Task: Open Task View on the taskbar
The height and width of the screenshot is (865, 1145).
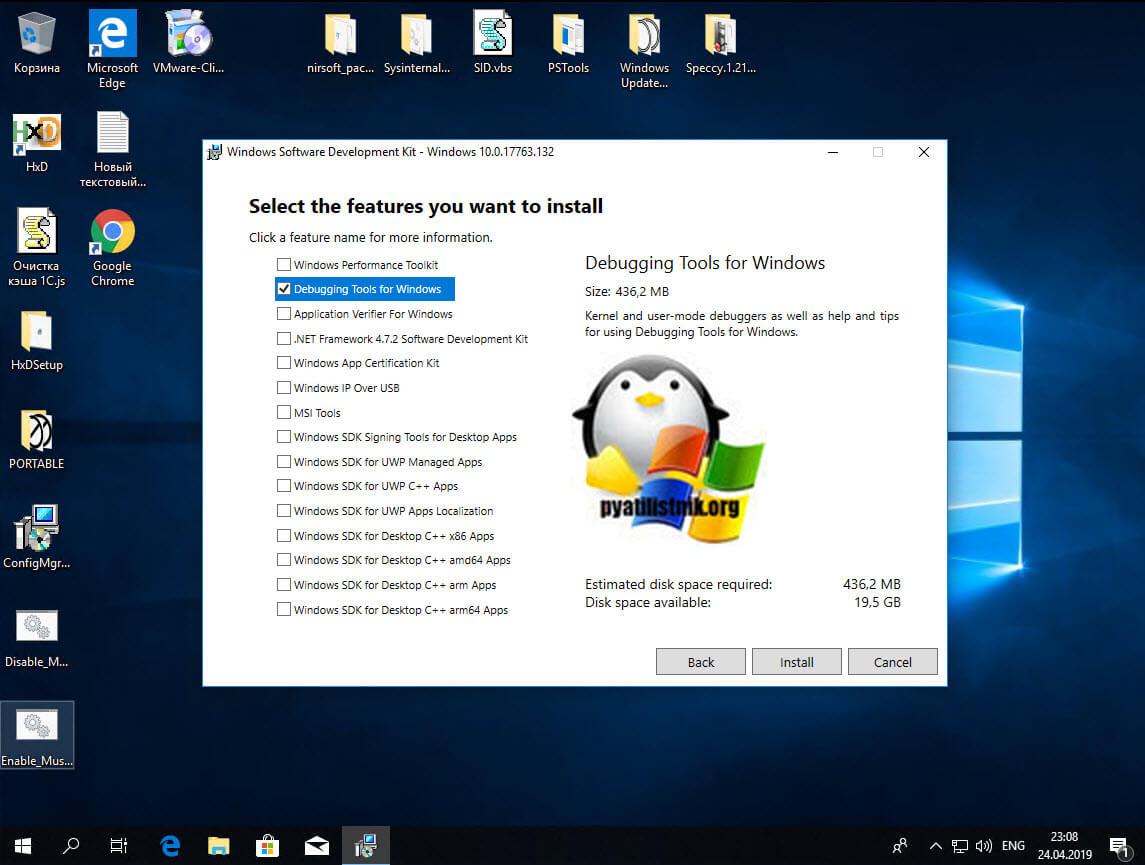Action: tap(118, 845)
